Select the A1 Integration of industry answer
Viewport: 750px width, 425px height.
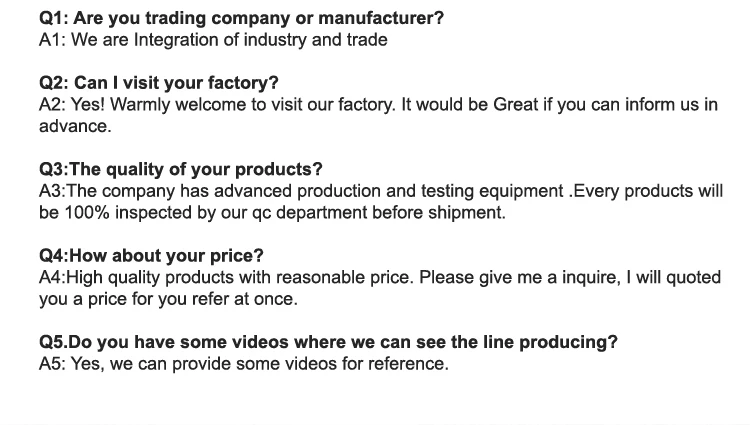(x=212, y=40)
